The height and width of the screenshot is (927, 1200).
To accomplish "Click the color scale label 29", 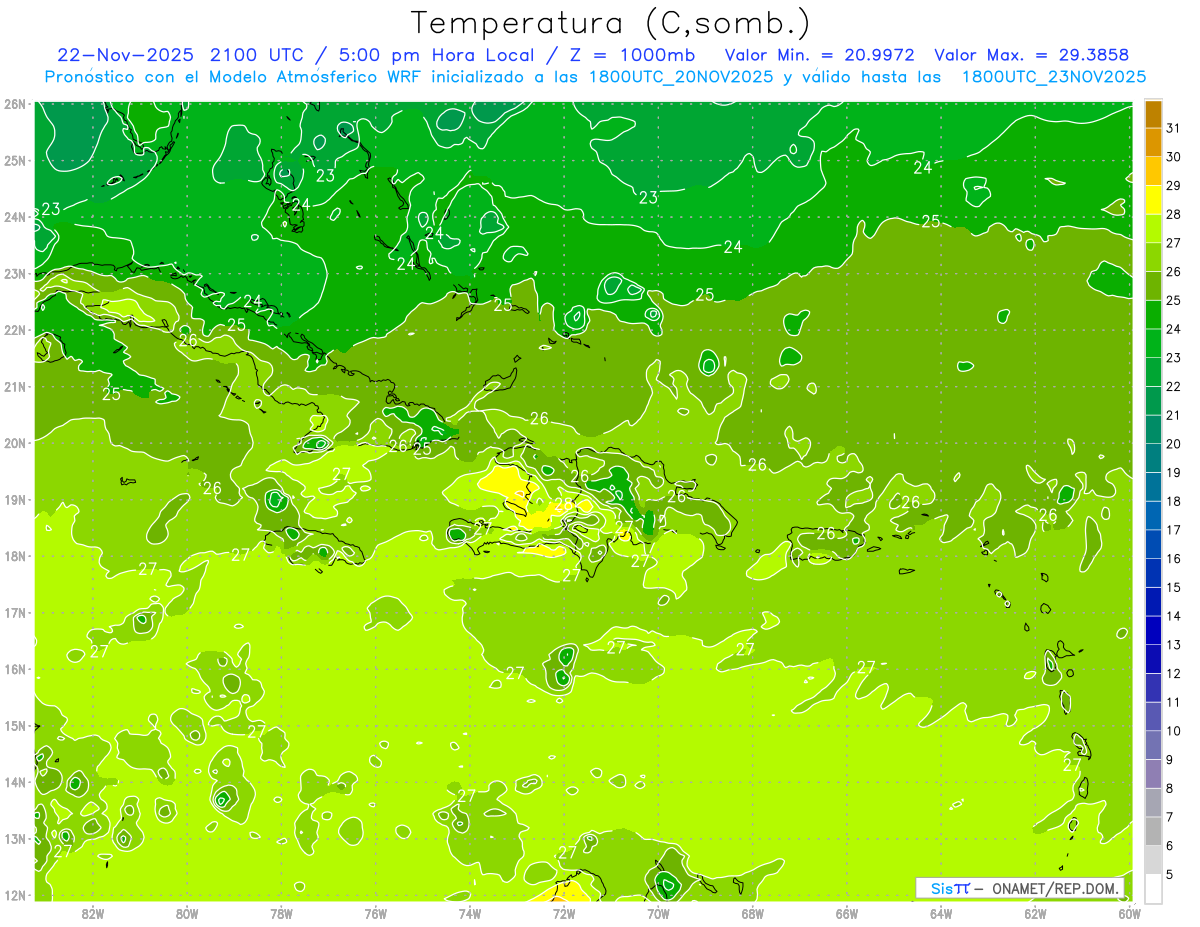I will tap(1173, 185).
